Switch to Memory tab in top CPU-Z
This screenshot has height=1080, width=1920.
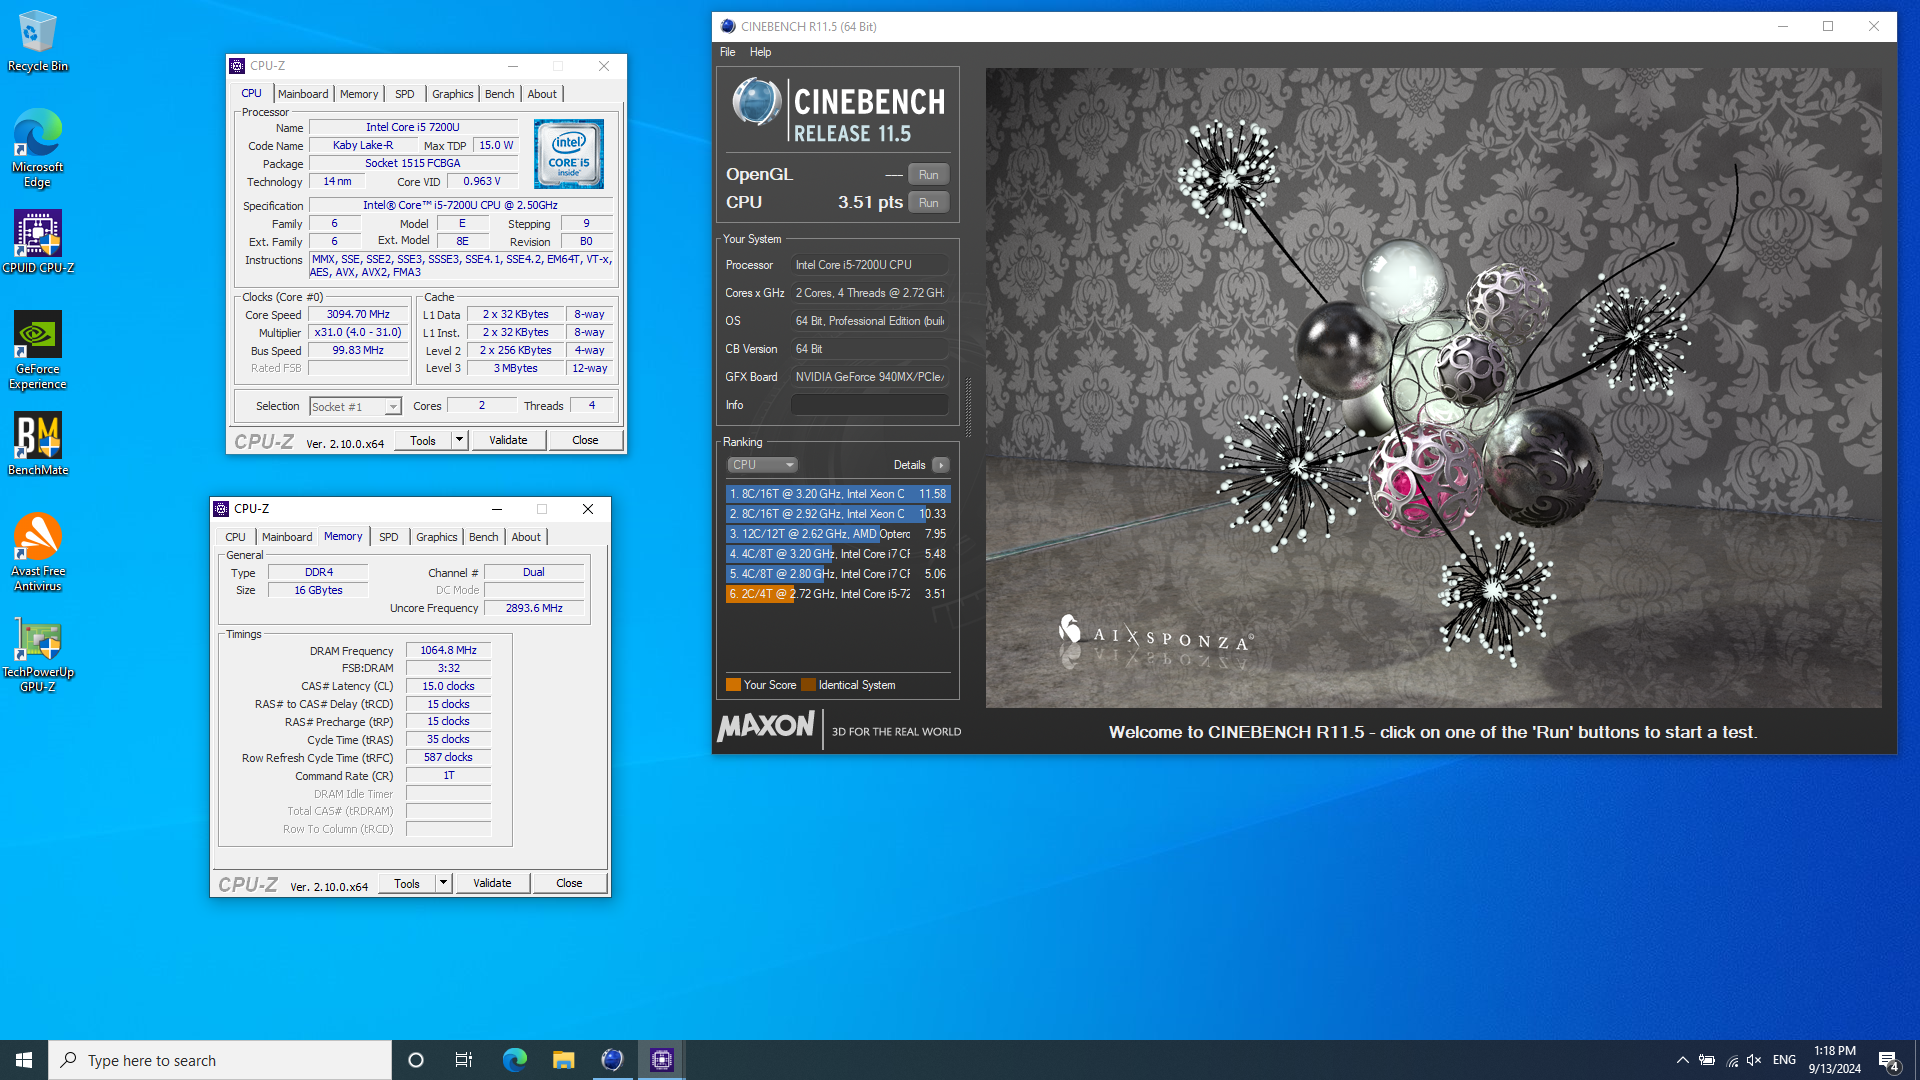[359, 94]
